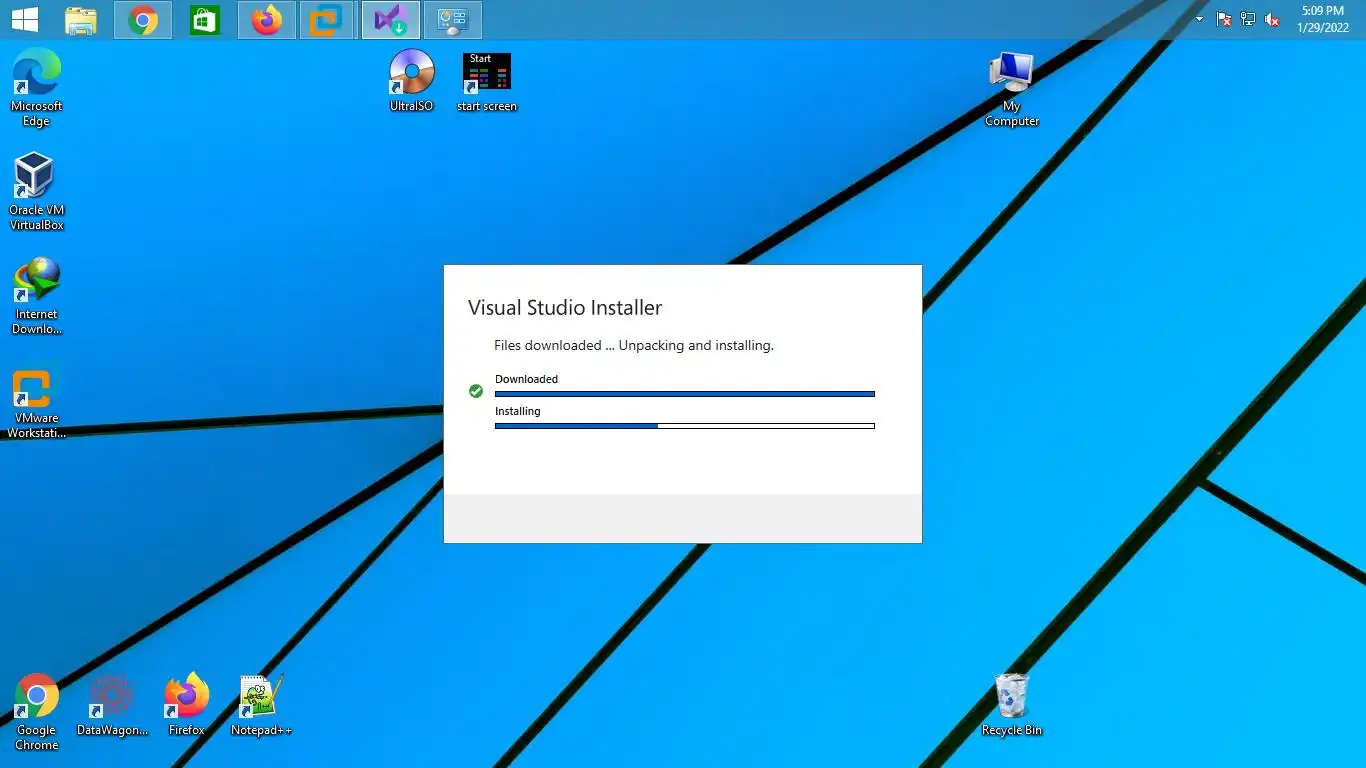Image resolution: width=1366 pixels, height=768 pixels.
Task: Select VMware Workstation desktop shortcut
Action: tap(37, 404)
